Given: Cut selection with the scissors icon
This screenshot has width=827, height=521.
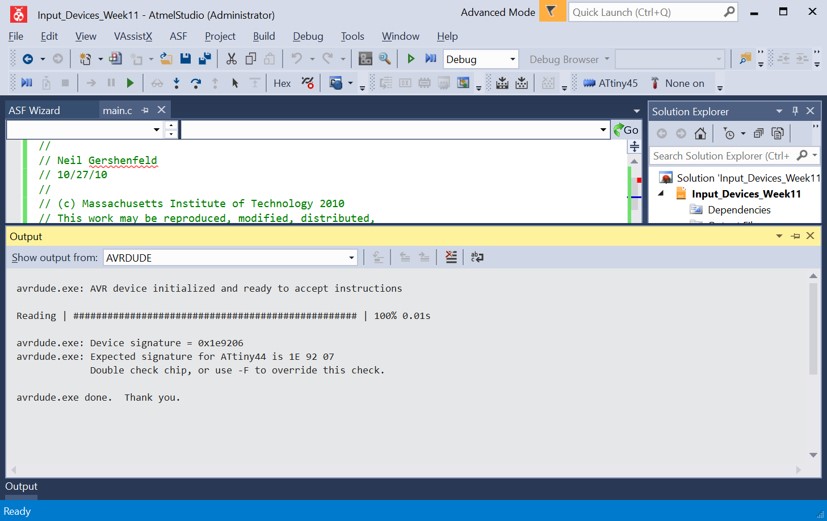Looking at the screenshot, I should pyautogui.click(x=231, y=59).
